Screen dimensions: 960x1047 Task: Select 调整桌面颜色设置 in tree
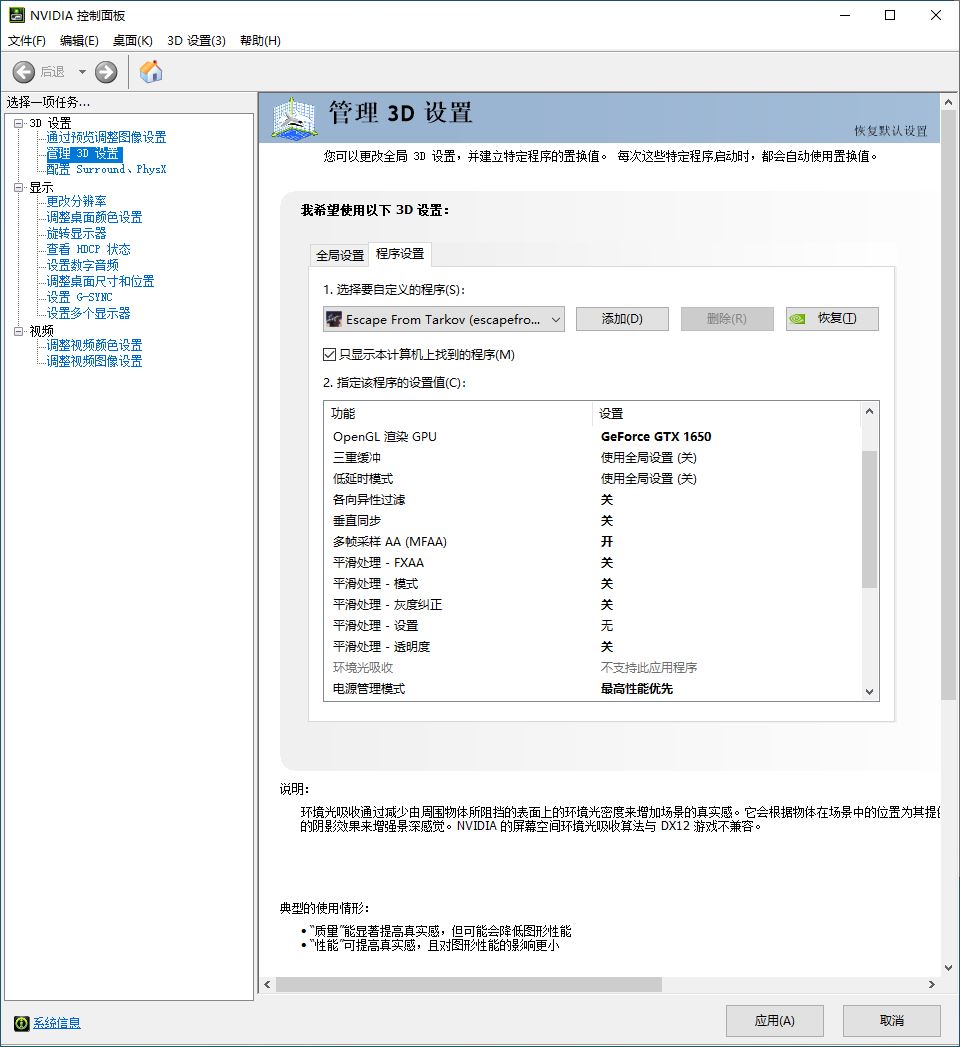tap(94, 217)
